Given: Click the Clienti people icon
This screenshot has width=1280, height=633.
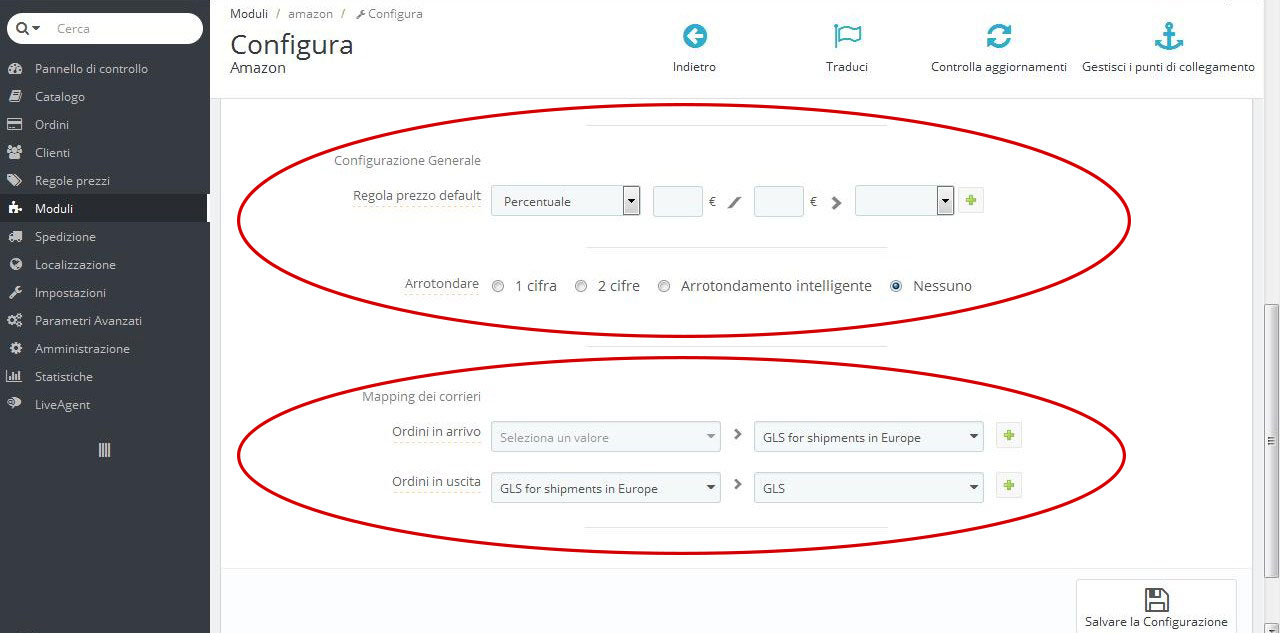Looking at the screenshot, I should (x=15, y=153).
